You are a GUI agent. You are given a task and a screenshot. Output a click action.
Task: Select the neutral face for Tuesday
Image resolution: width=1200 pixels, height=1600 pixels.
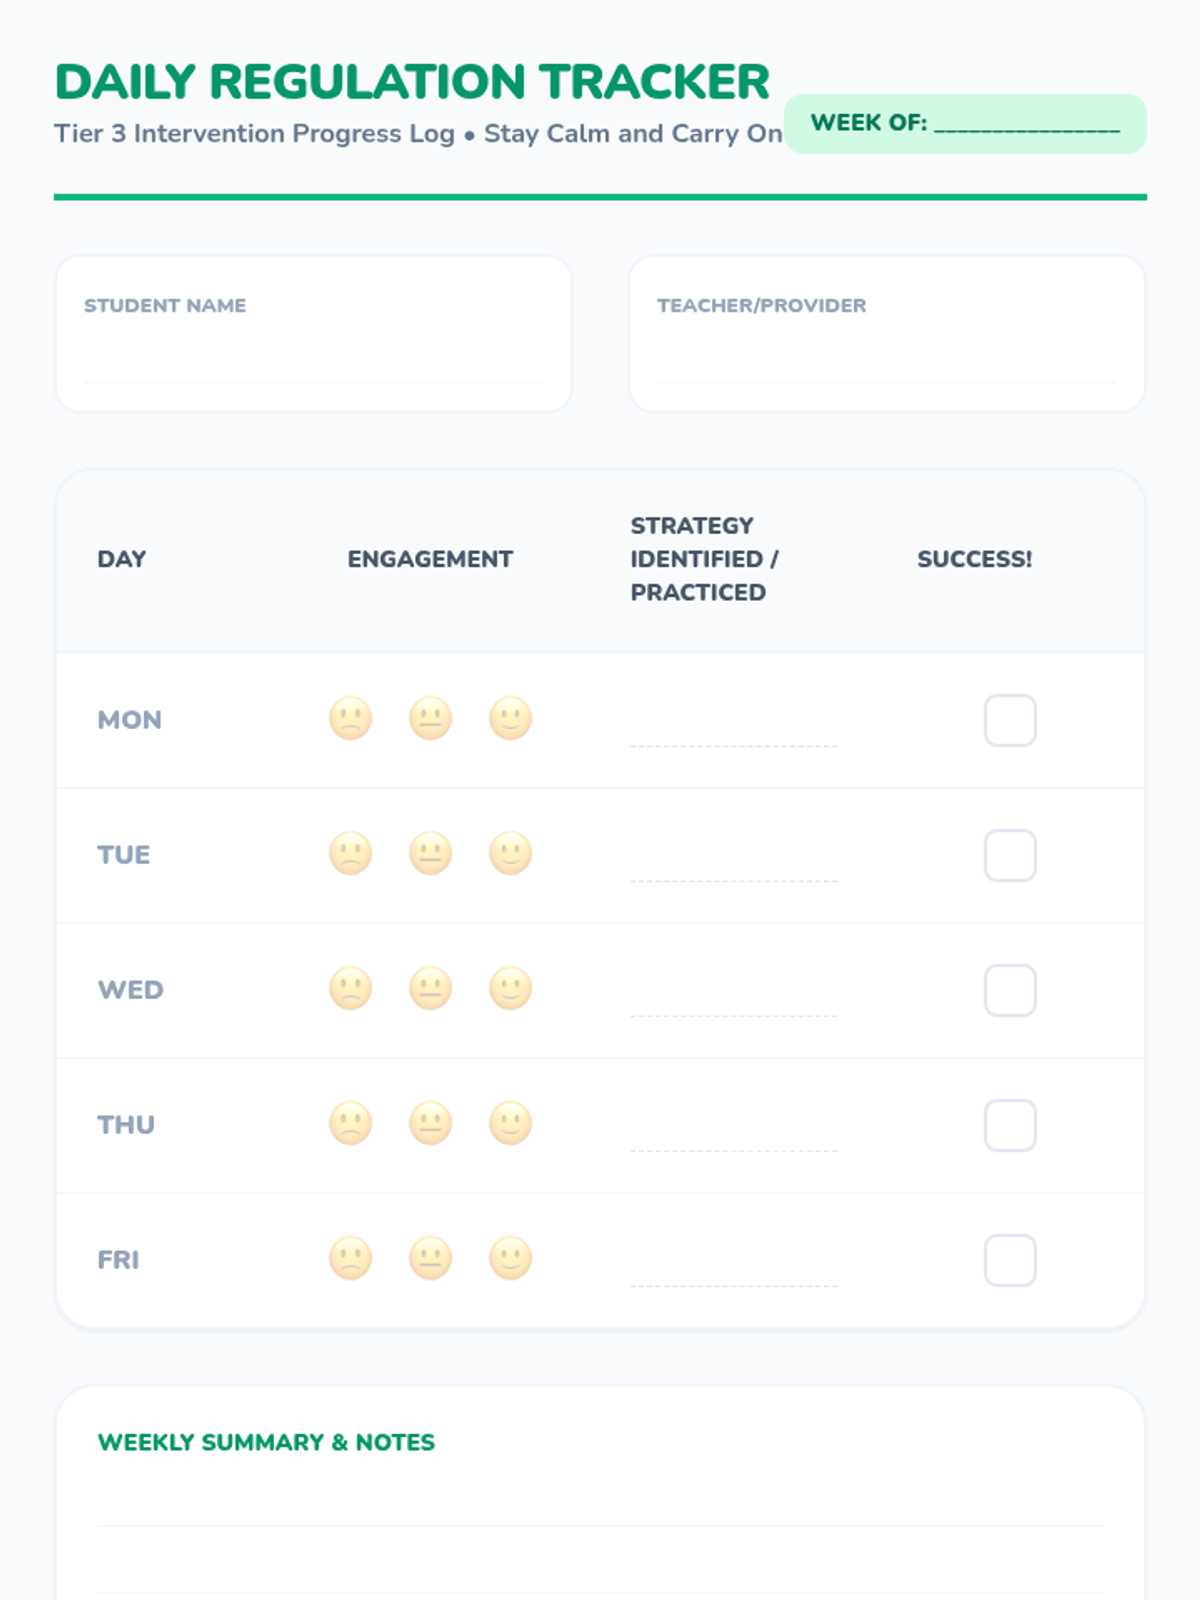pyautogui.click(x=430, y=853)
